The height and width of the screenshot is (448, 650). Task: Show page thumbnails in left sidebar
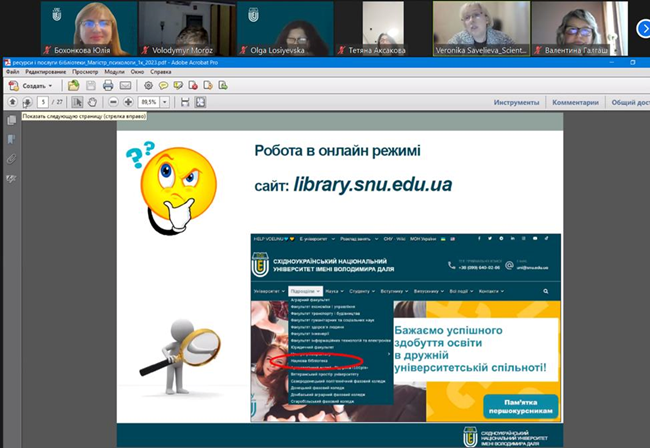pos(11,121)
